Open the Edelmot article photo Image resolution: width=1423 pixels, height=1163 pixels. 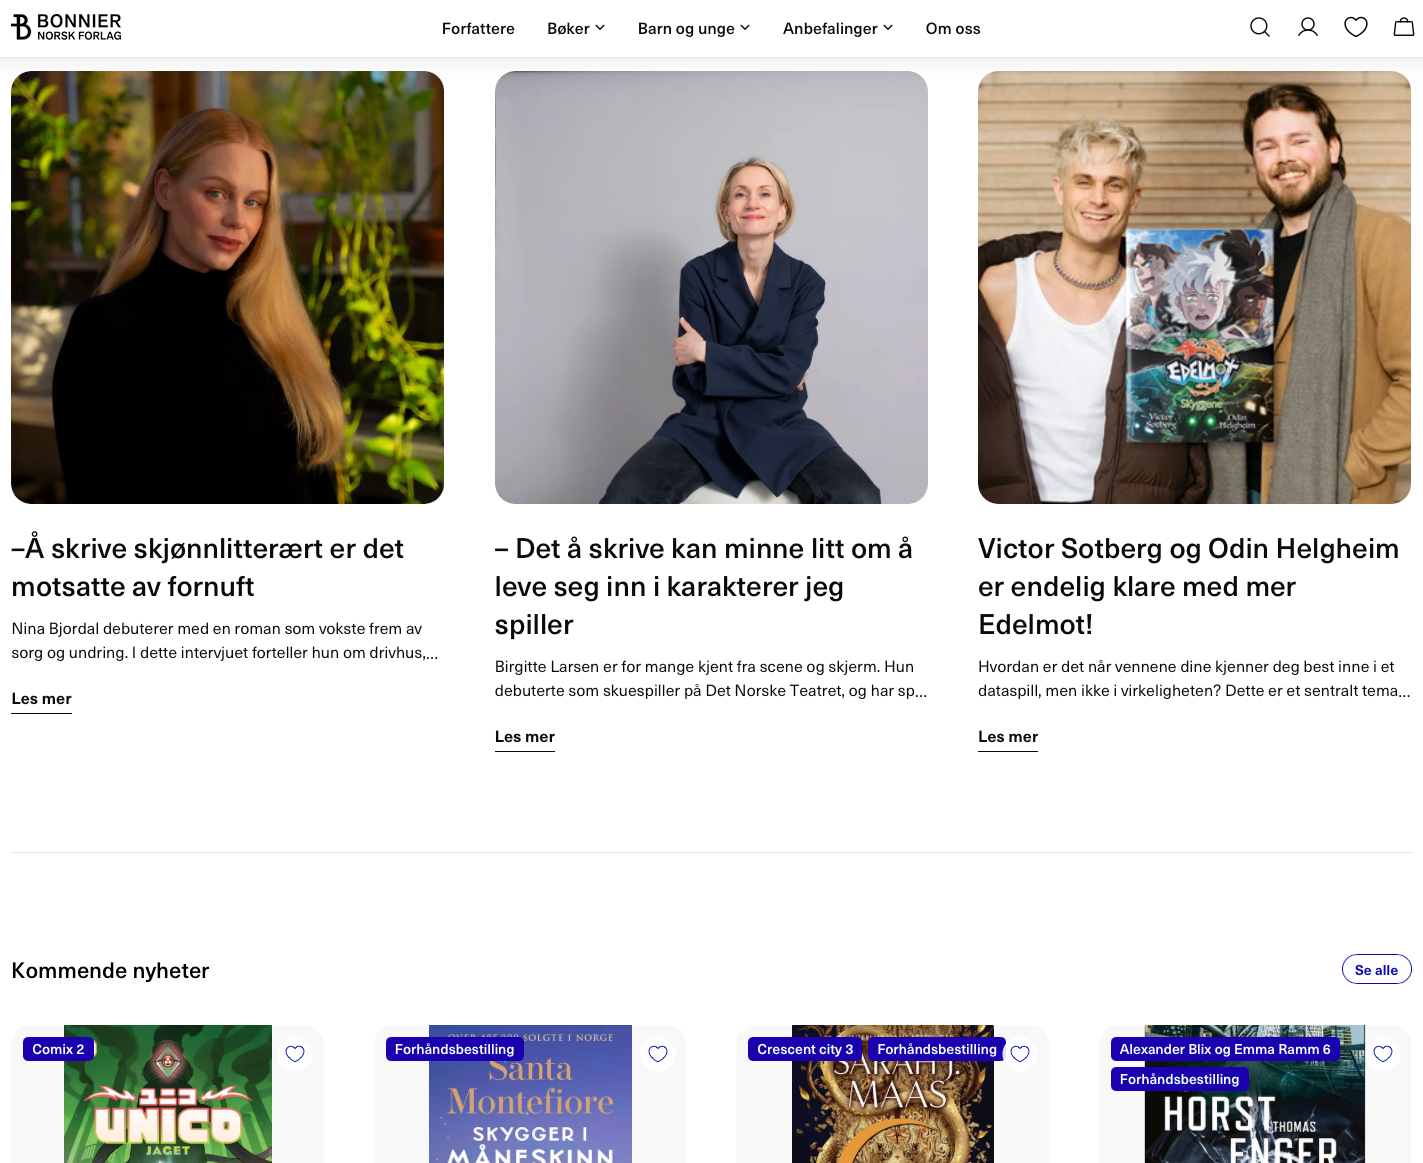click(1194, 287)
